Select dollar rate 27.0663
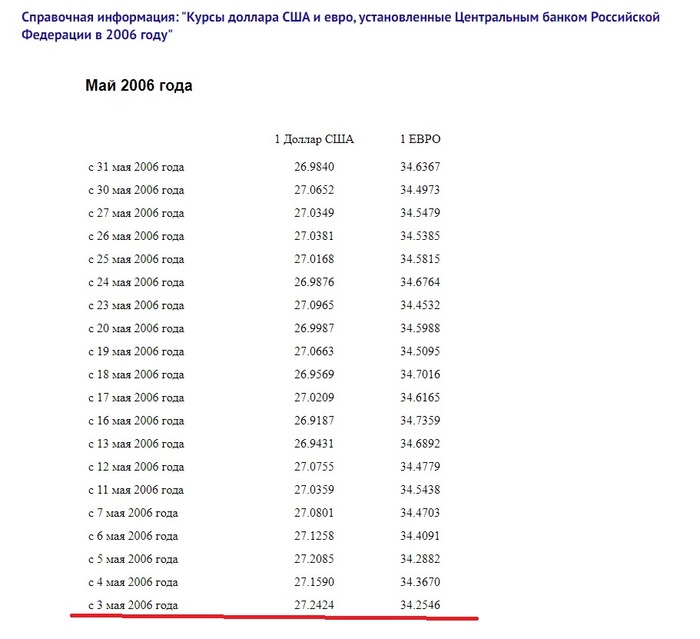 pyautogui.click(x=314, y=352)
